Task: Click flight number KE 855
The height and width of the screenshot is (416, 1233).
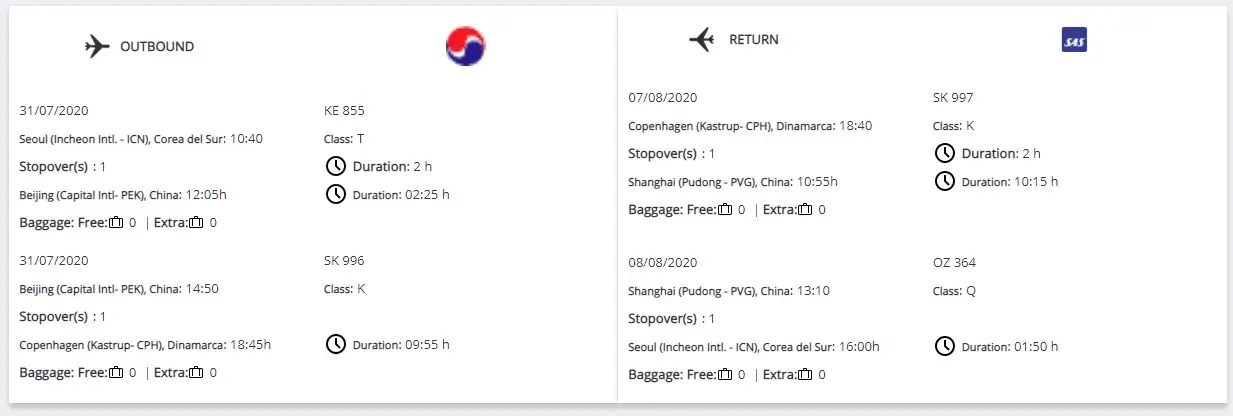Action: point(344,110)
